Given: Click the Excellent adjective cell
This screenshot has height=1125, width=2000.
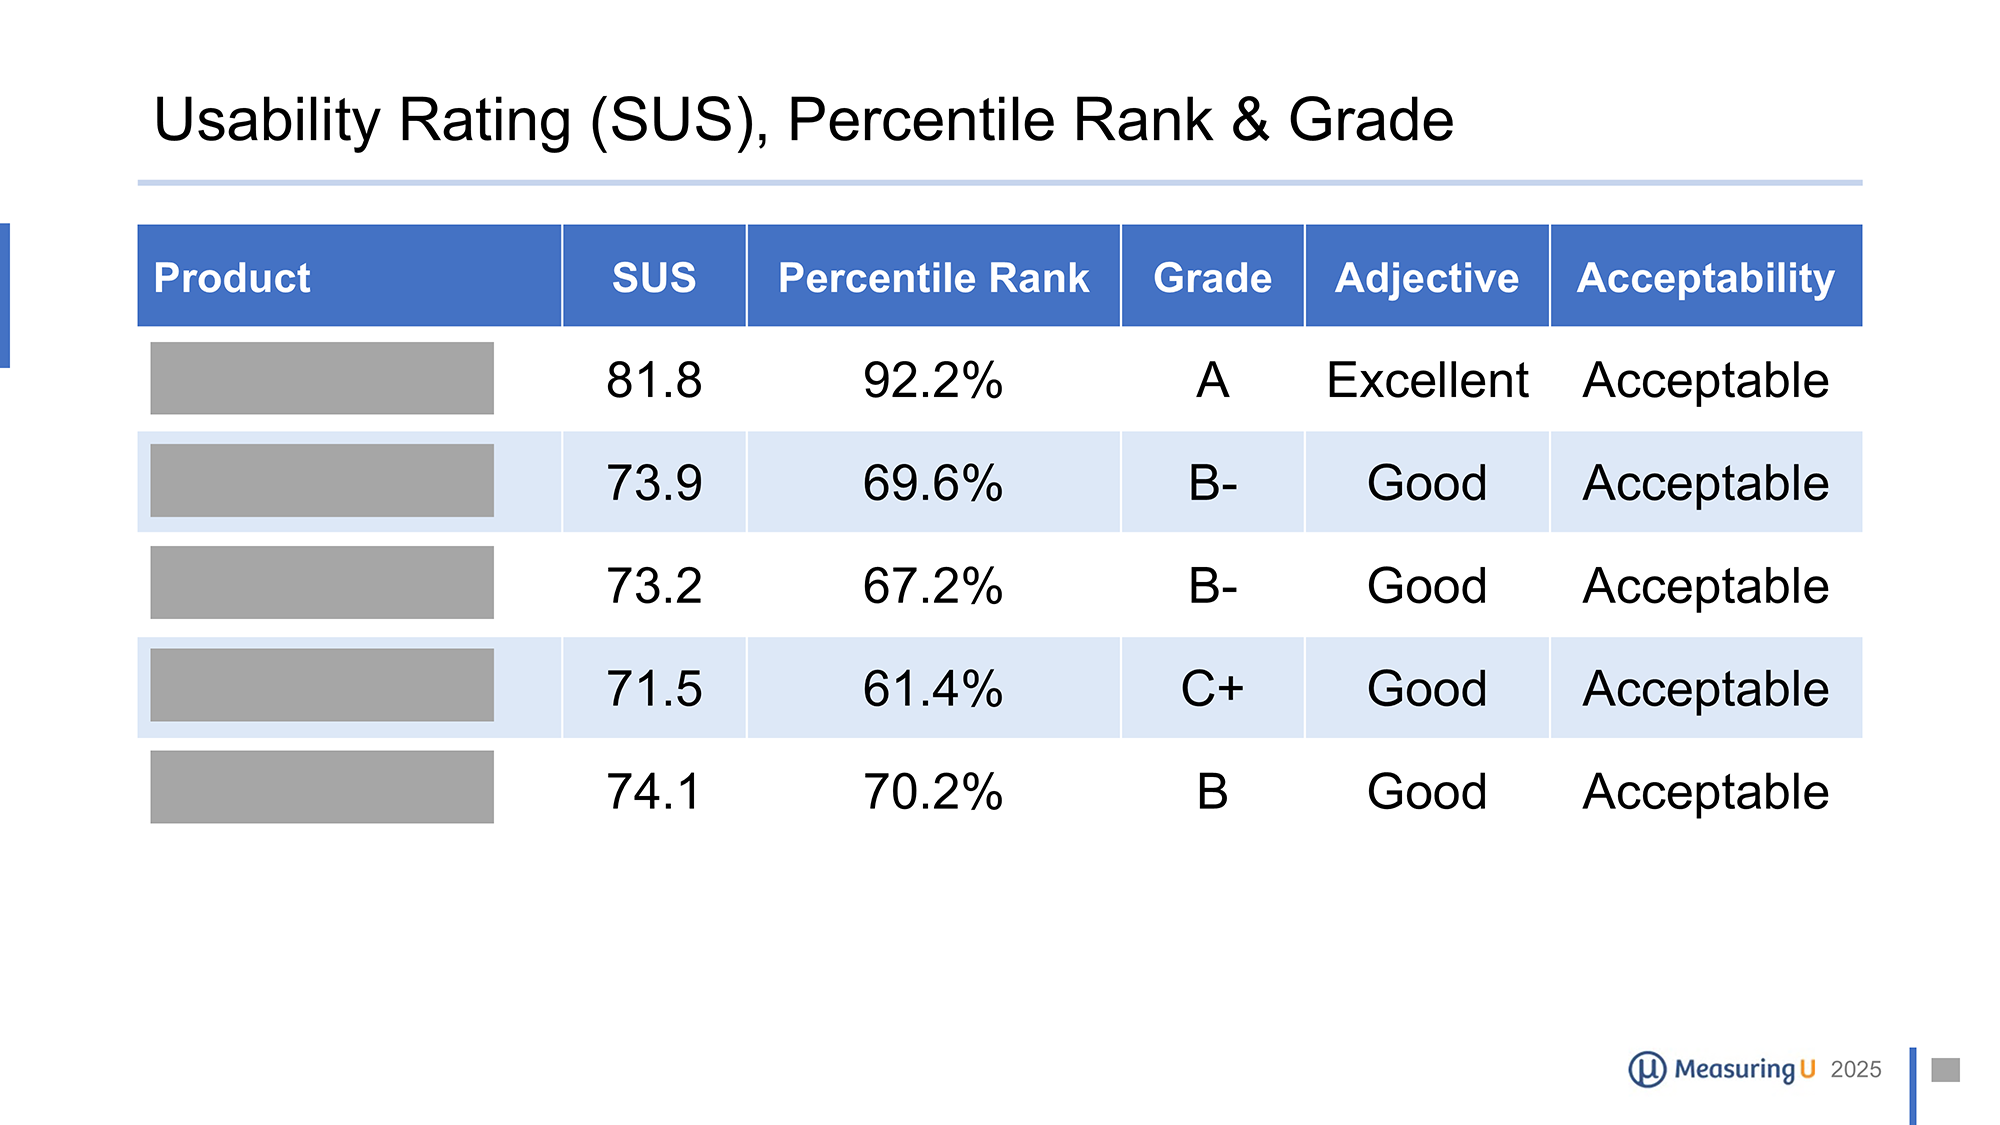Looking at the screenshot, I should pos(1427,380).
